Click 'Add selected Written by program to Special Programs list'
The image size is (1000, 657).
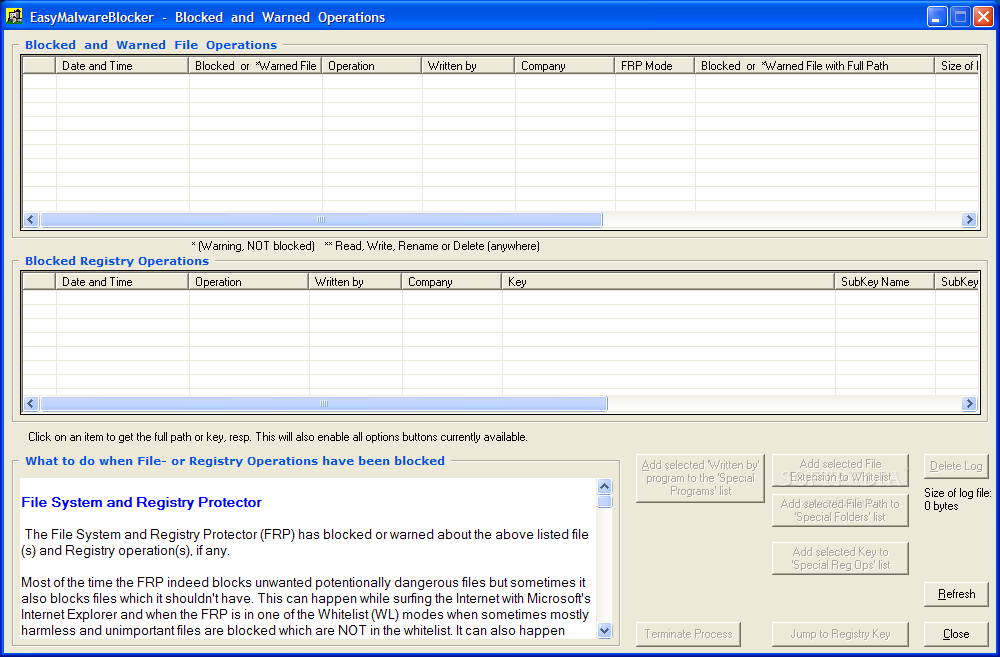click(x=700, y=478)
